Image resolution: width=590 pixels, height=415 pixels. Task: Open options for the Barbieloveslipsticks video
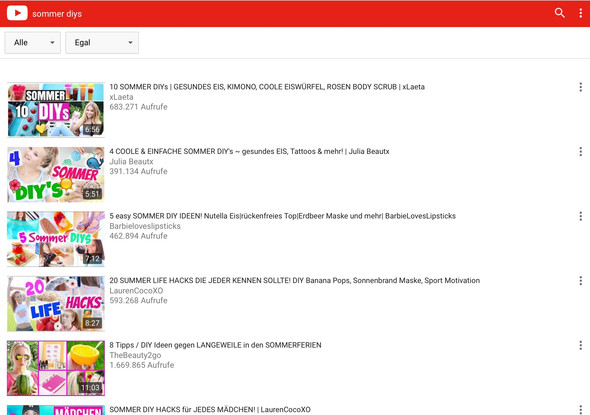point(581,216)
